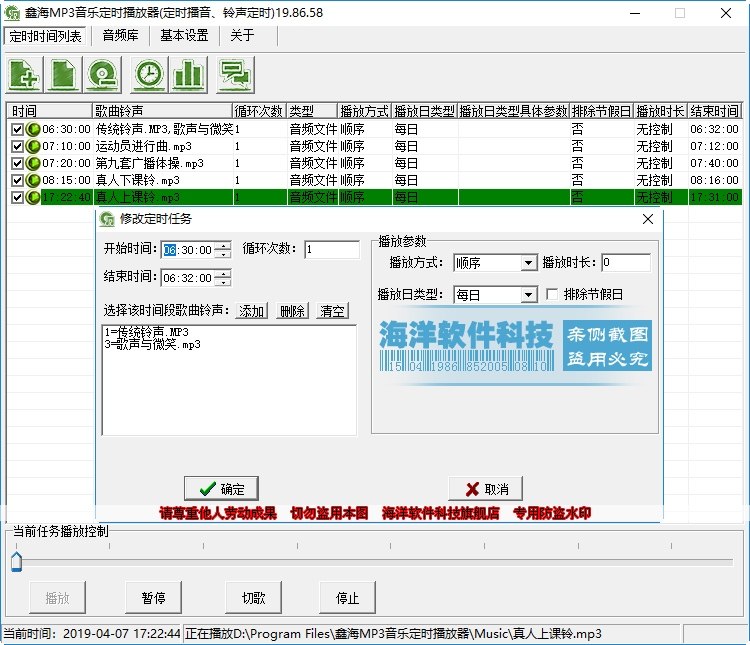Click the 修改定时任务 dialog title icon
Viewport: 750px width, 645px height.
click(x=107, y=219)
